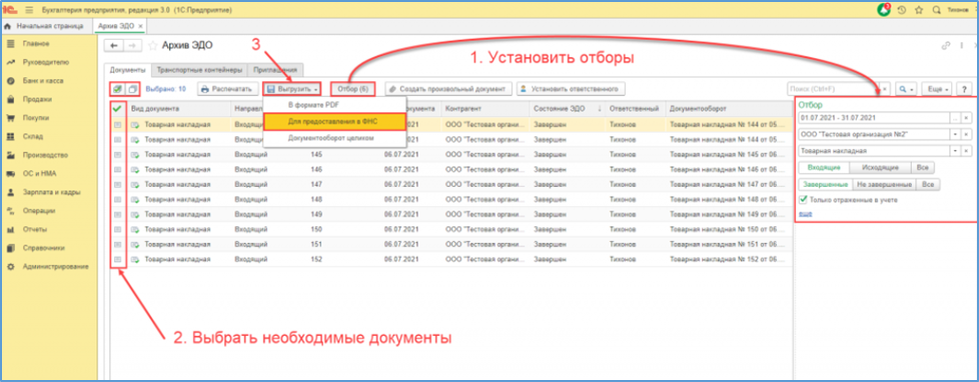Open favorites star in title bar
Screen dimensions: 979x382
click(918, 10)
